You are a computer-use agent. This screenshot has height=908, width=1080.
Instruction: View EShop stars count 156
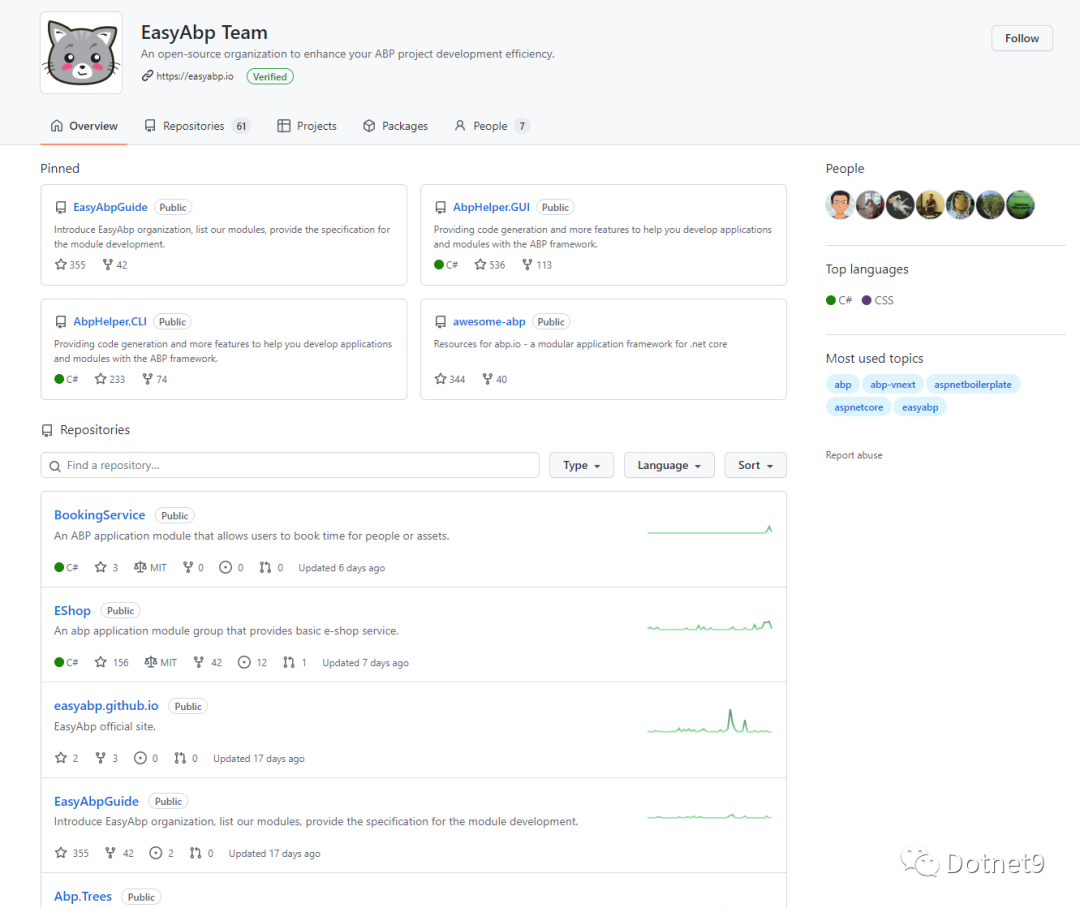click(x=112, y=662)
